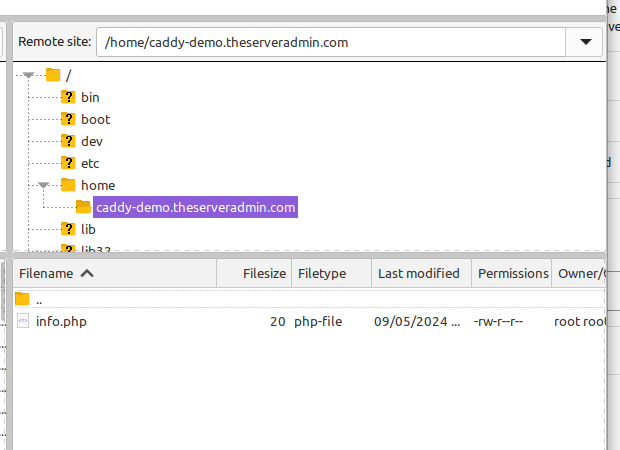
Task: Collapse the home folder tree node
Action: tap(44, 185)
